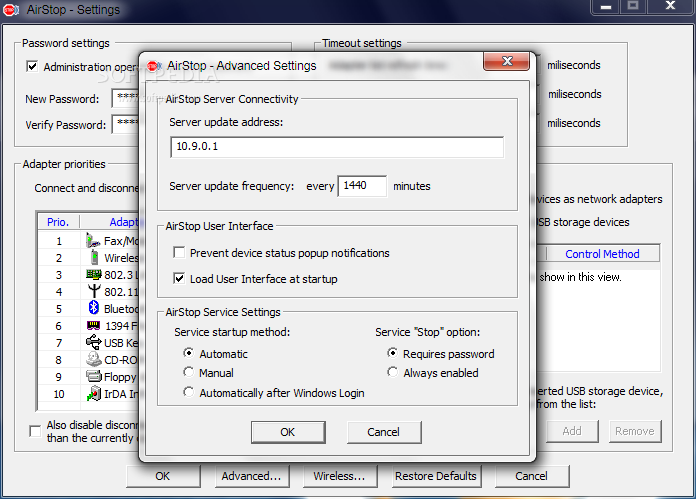696x499 pixels.
Task: Enable Prevent device status popup notifications
Action: [x=179, y=253]
